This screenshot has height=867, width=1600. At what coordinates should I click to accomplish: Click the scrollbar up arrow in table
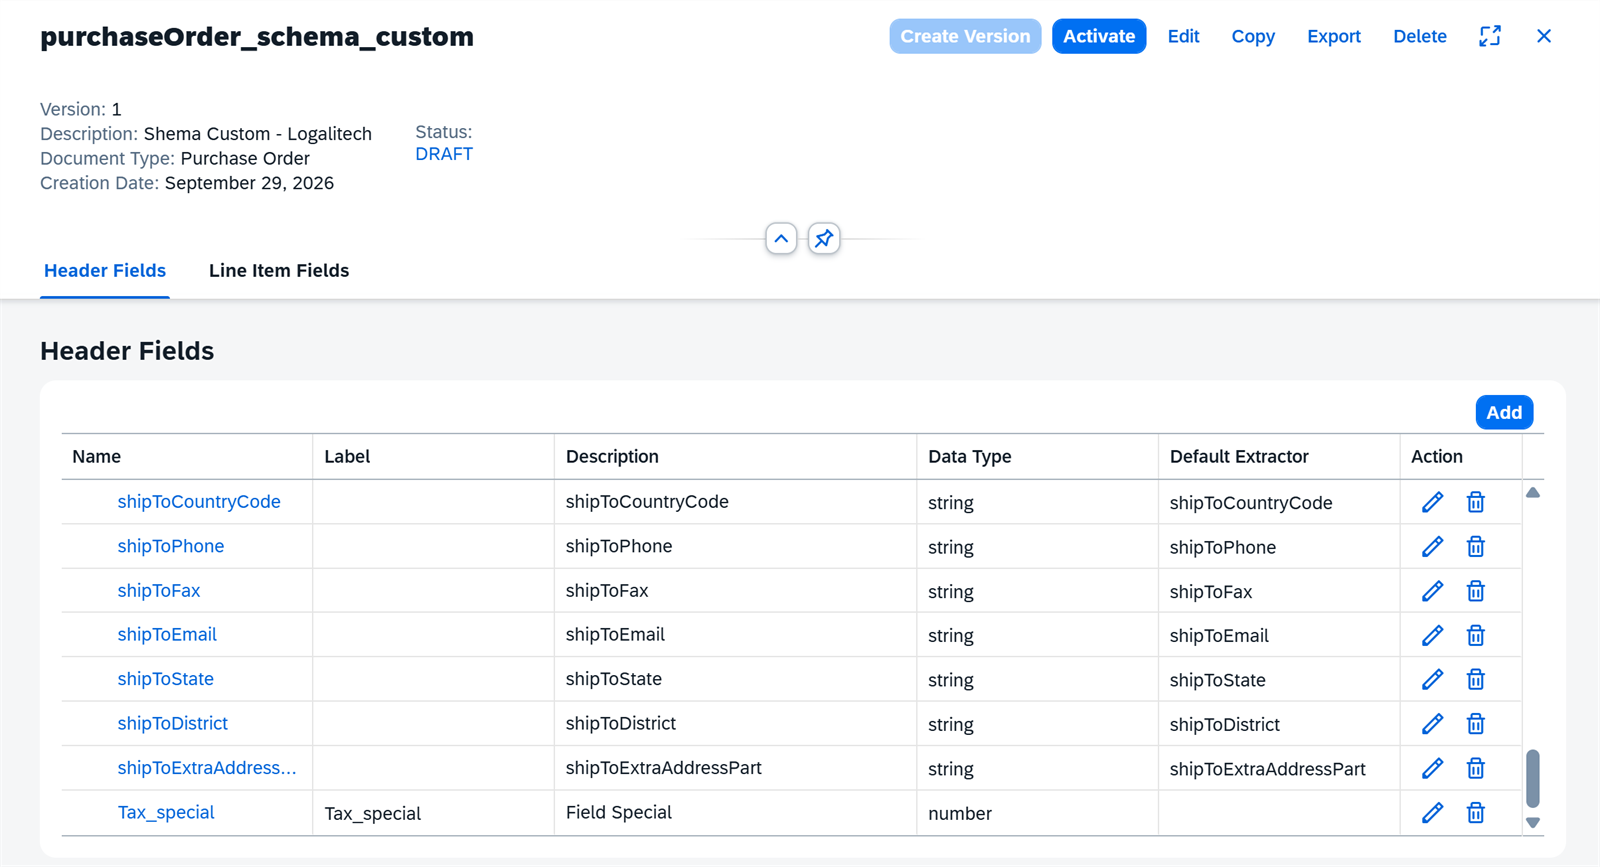(x=1533, y=492)
